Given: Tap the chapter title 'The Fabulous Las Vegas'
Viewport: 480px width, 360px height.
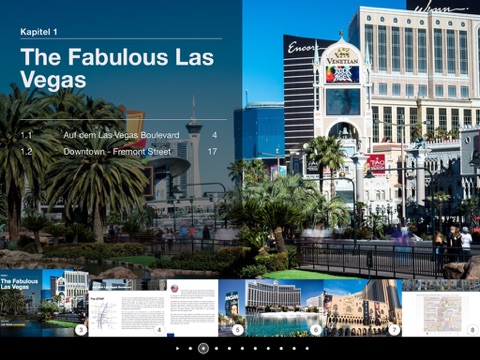Looking at the screenshot, I should click(117, 68).
